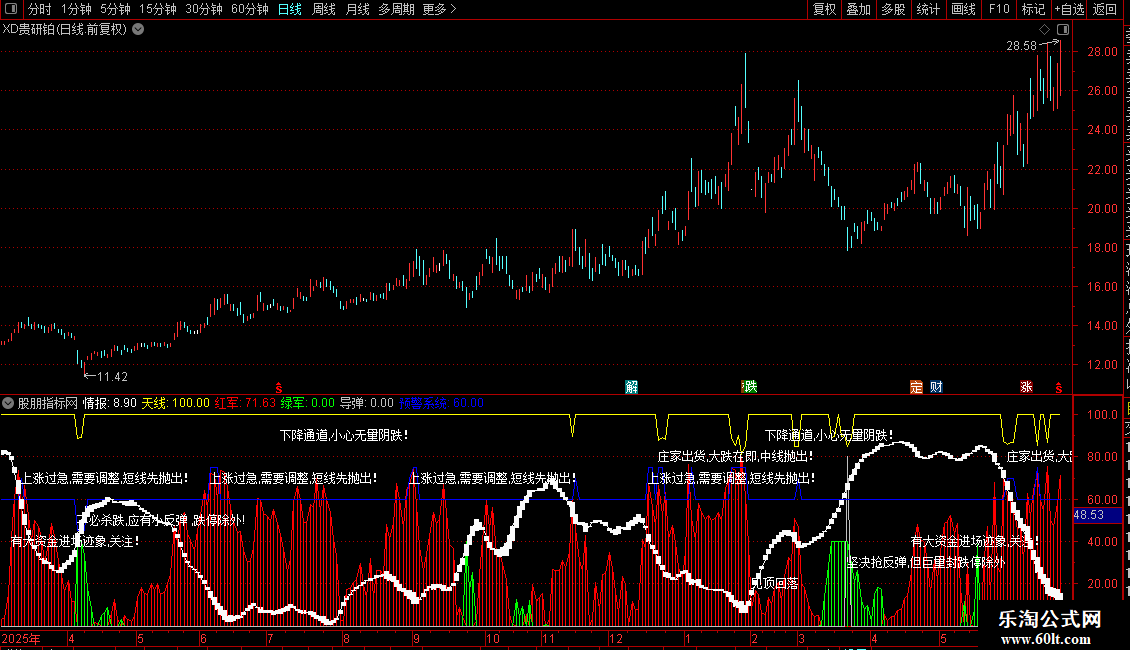1130x650 pixels.
Task: Open the 统计 statistics tool
Action: [928, 9]
